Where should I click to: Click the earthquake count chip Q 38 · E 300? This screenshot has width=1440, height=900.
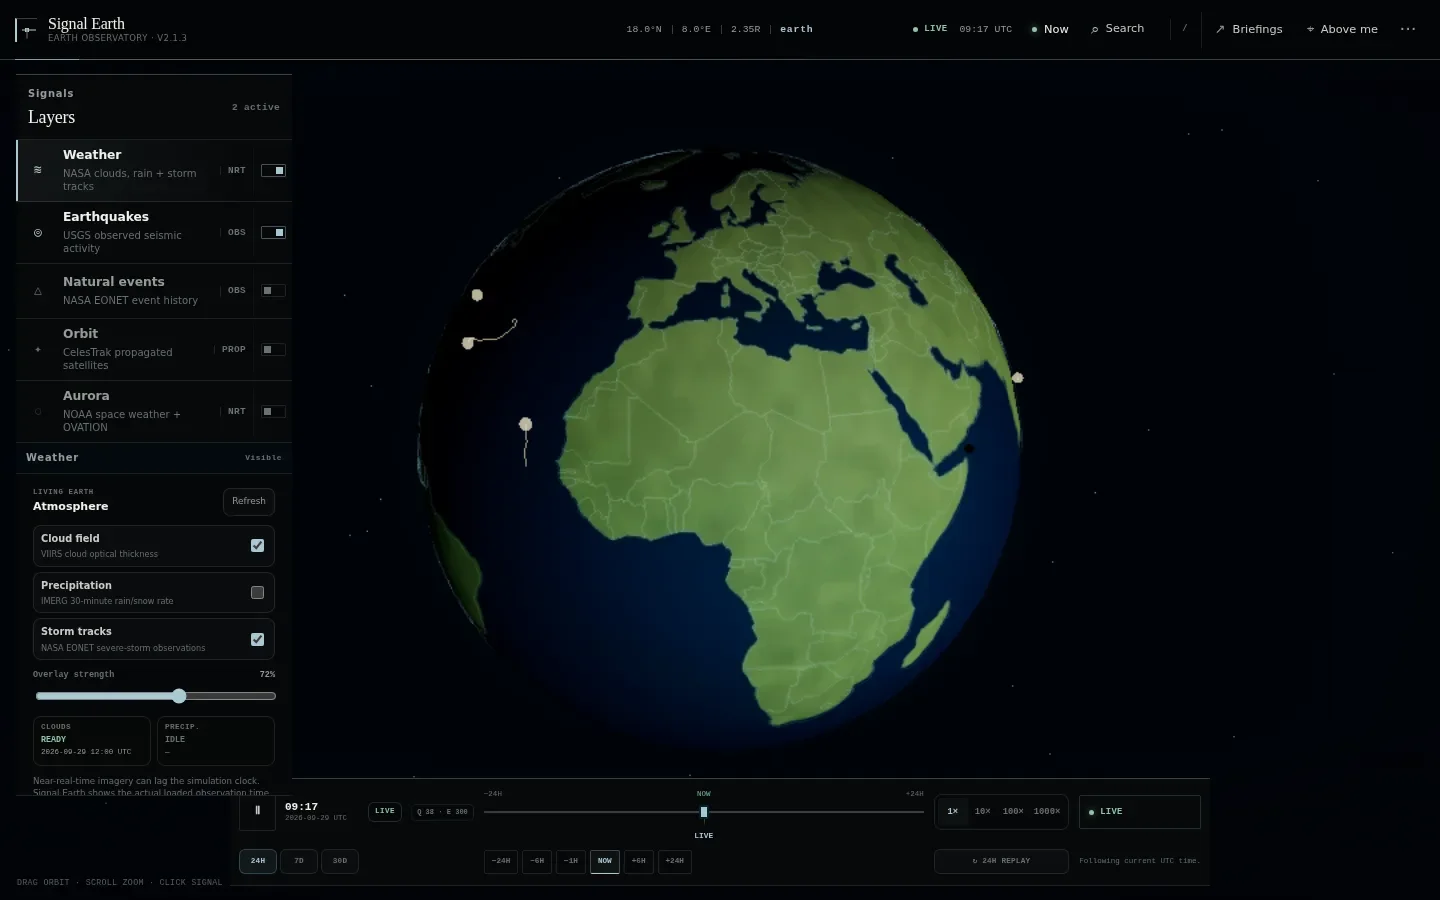[443, 812]
